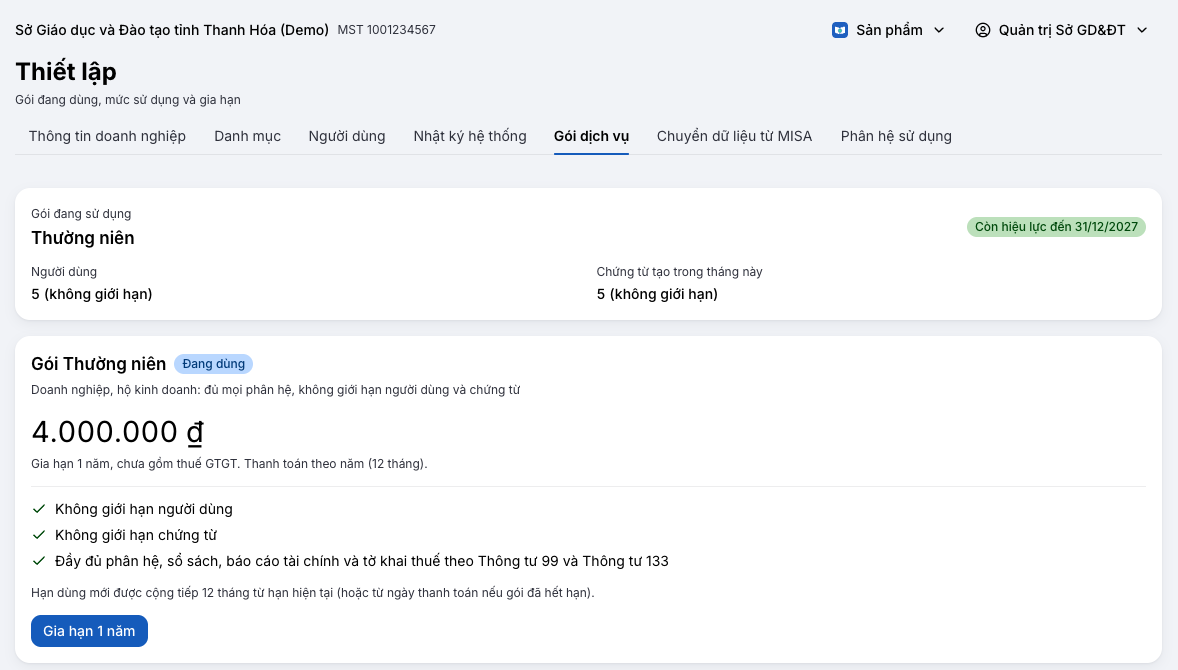The height and width of the screenshot is (670, 1178).
Task: Click the Hạn dùng mới được cộng tiếp note
Action: (x=313, y=593)
